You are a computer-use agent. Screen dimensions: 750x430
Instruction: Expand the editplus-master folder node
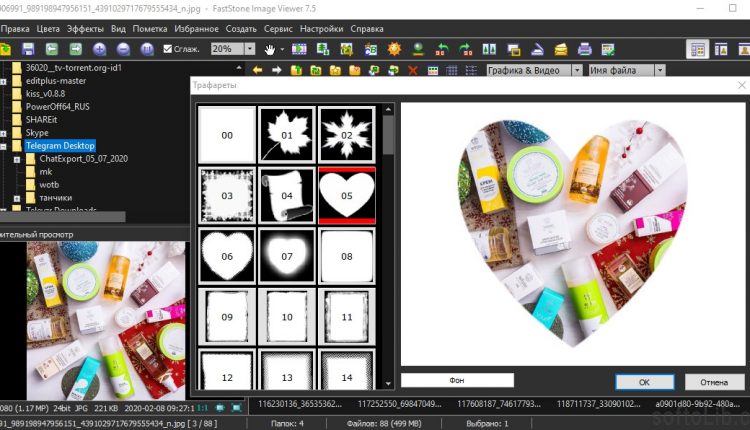[x=3, y=81]
